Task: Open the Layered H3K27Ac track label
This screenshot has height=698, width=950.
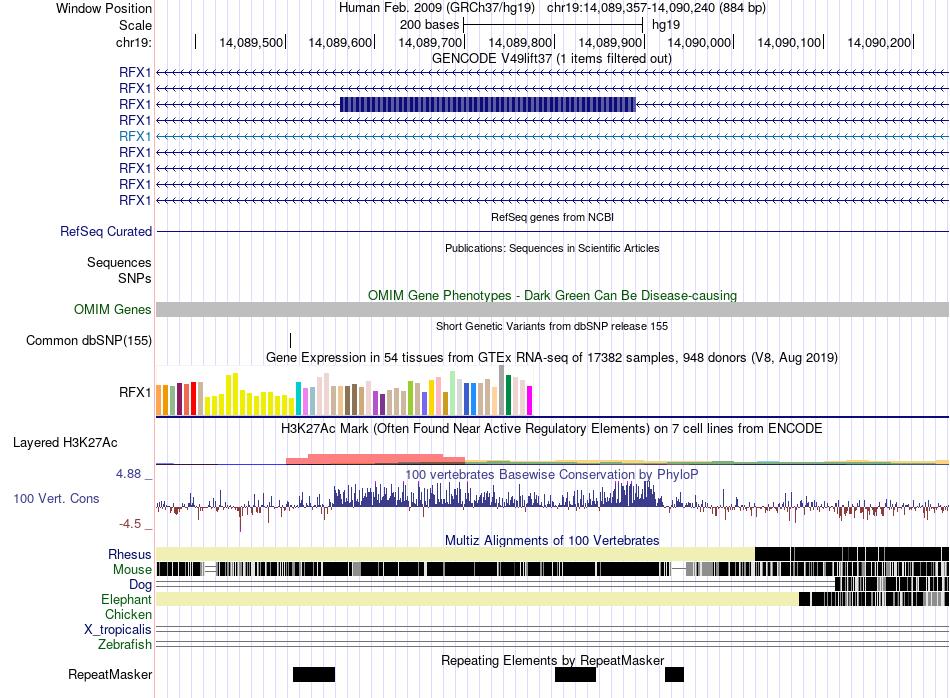Action: tap(65, 443)
